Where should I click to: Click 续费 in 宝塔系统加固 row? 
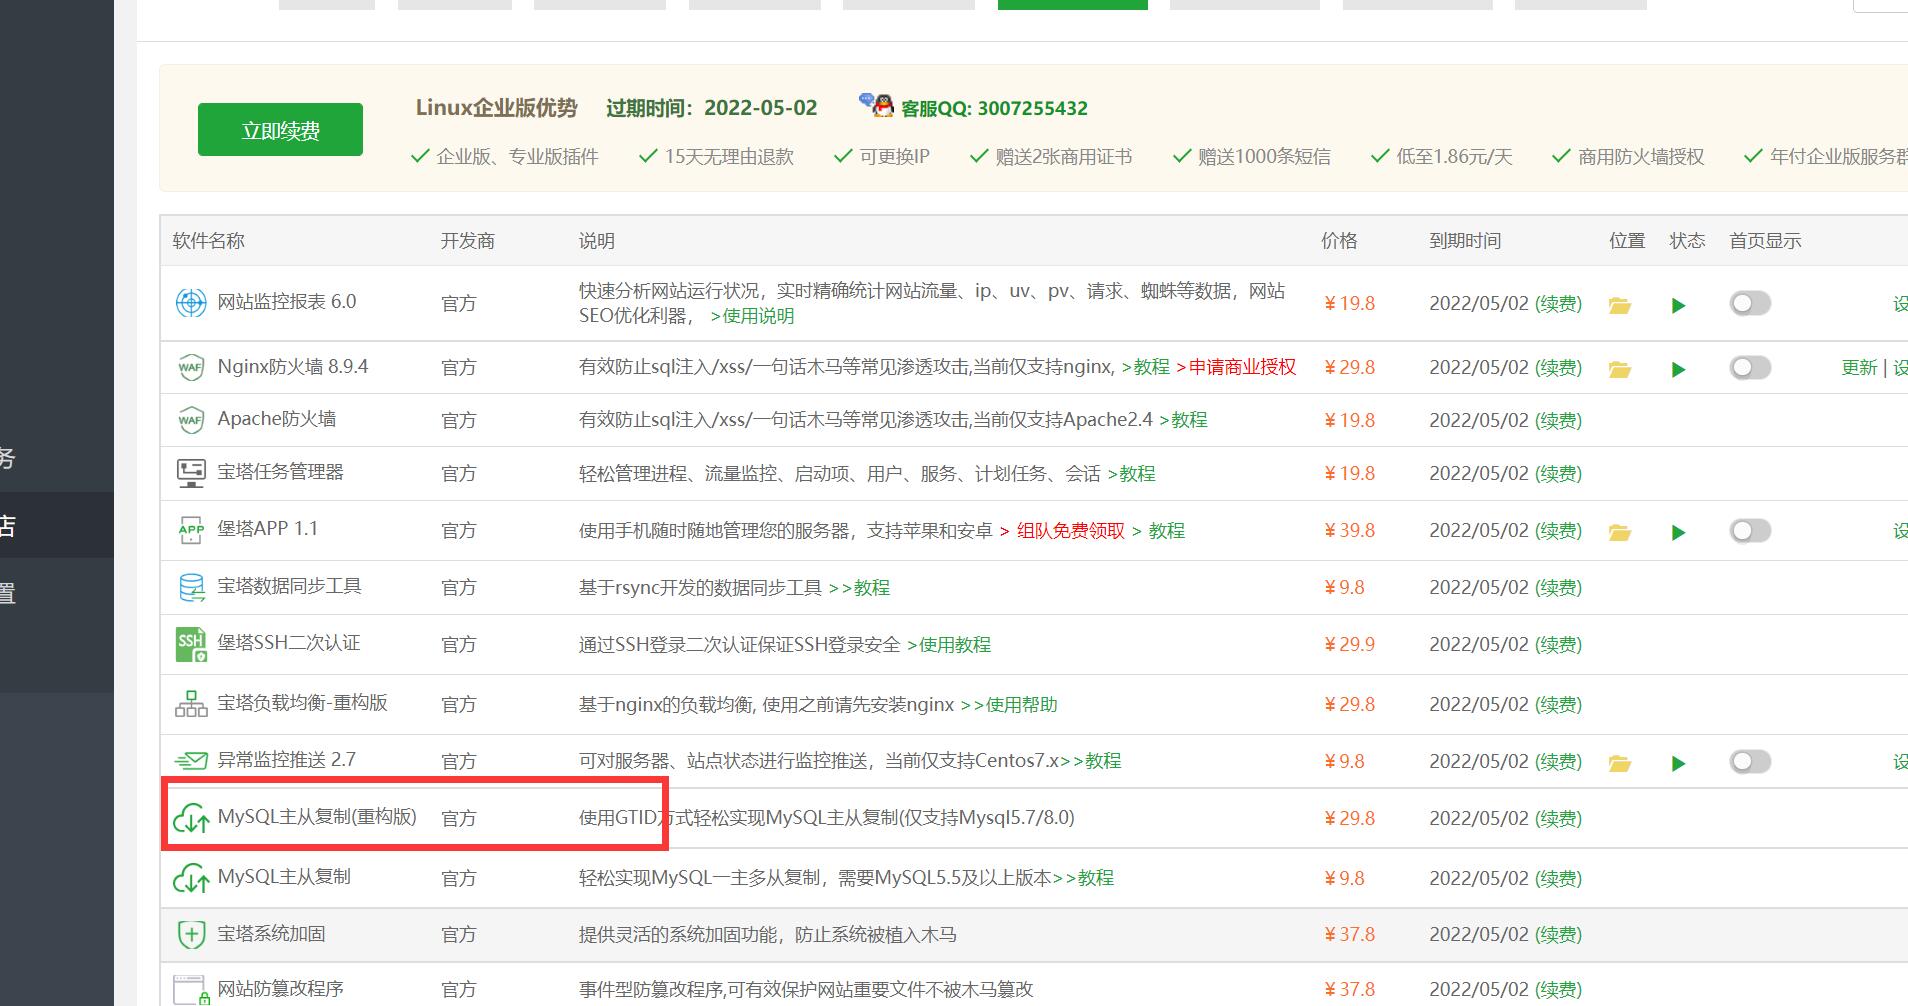(x=1558, y=934)
